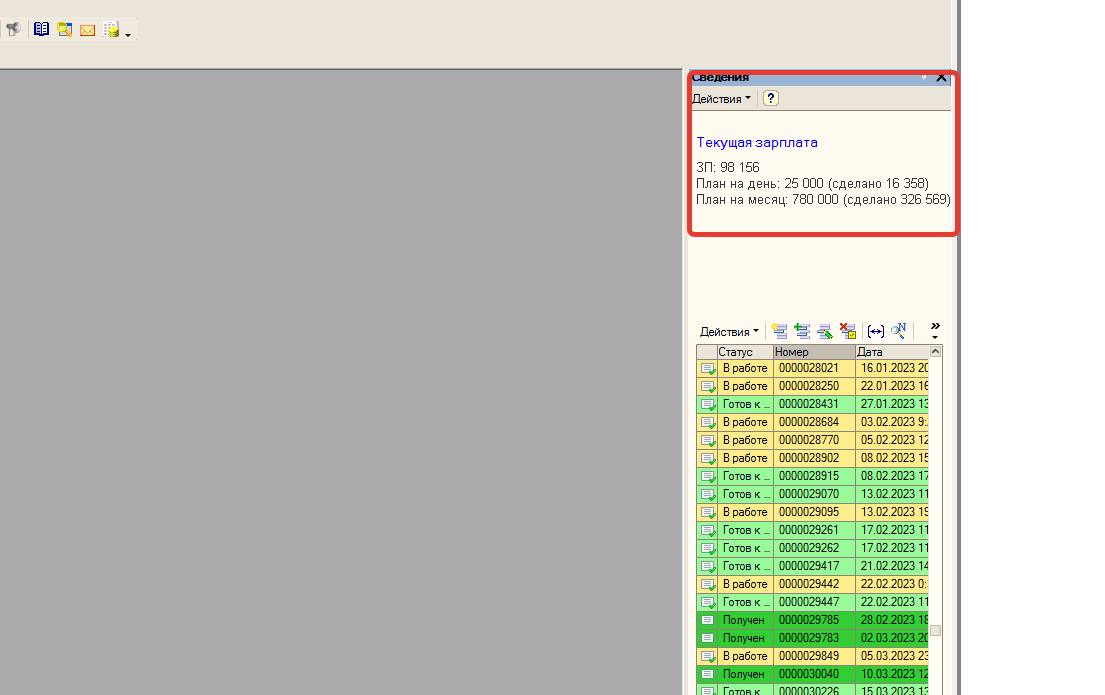The height and width of the screenshot is (695, 1105).
Task: Select the number cell 0000029785
Action: 814,620
